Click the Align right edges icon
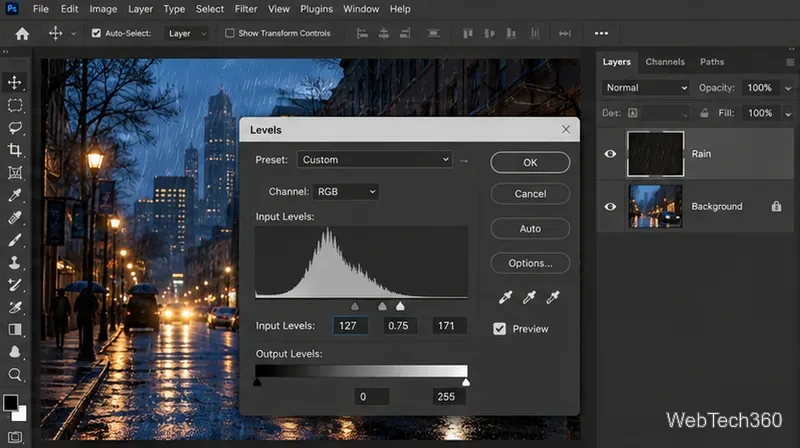800x448 pixels. point(405,34)
